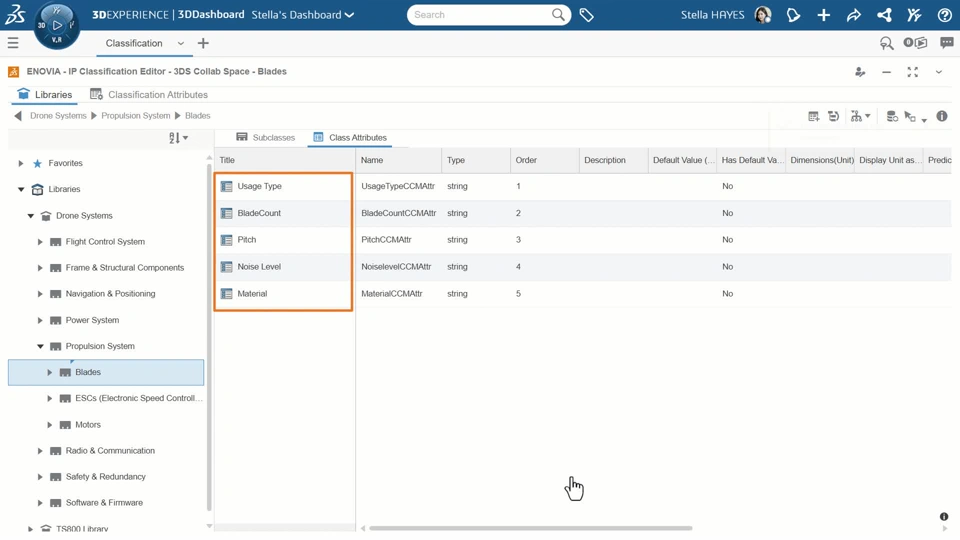Expand the Blades class
This screenshot has width=960, height=540.
[x=50, y=372]
